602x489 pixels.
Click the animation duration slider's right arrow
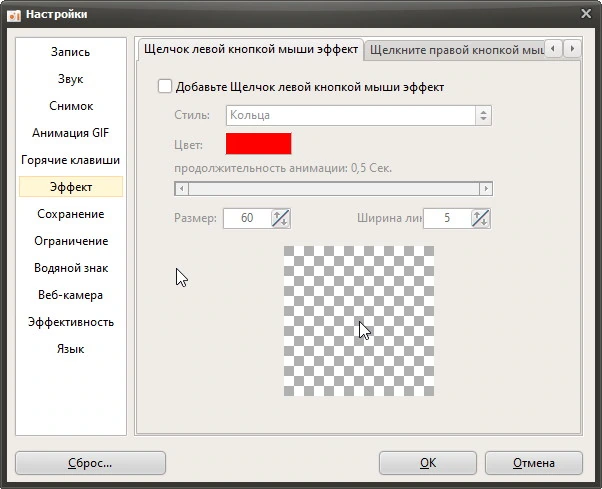pyautogui.click(x=486, y=188)
